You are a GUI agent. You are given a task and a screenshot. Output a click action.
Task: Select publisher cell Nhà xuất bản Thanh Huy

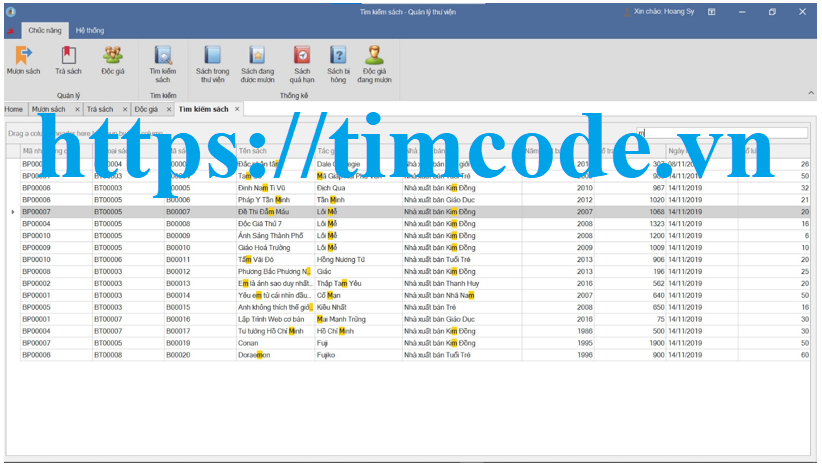click(462, 283)
